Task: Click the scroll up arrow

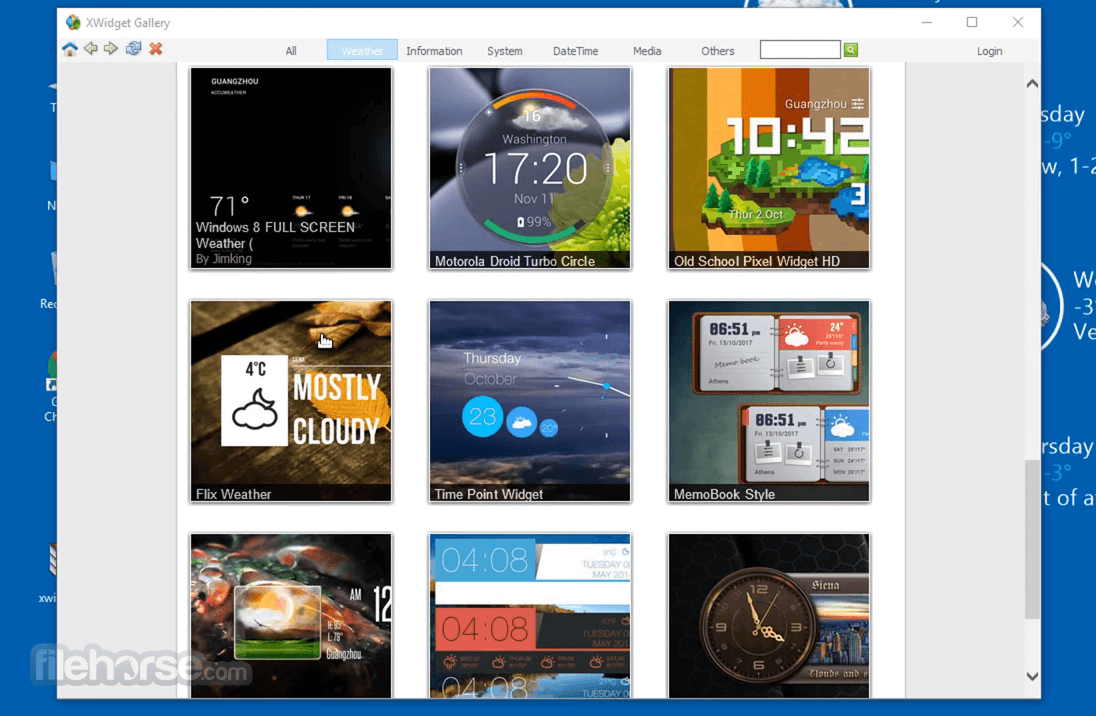Action: (x=1032, y=83)
